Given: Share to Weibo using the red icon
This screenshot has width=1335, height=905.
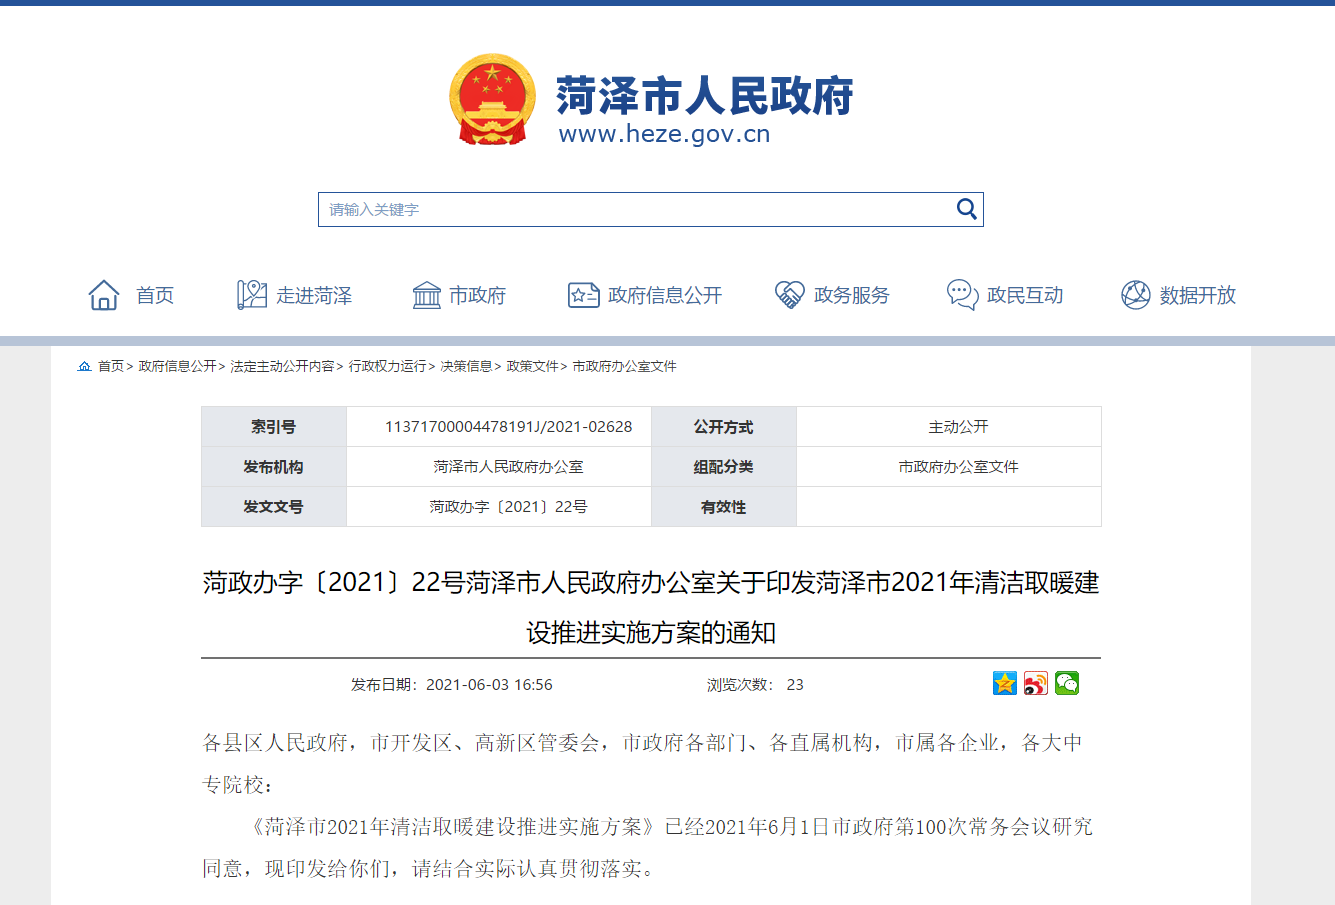Looking at the screenshot, I should click(1036, 683).
